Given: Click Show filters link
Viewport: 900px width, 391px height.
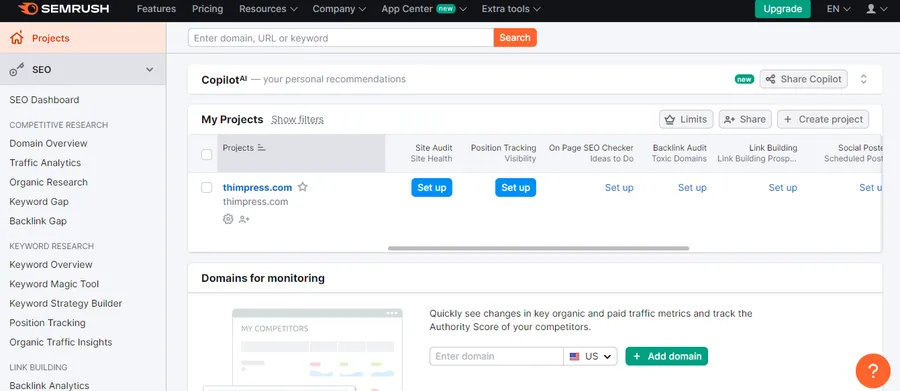Looking at the screenshot, I should (x=297, y=119).
